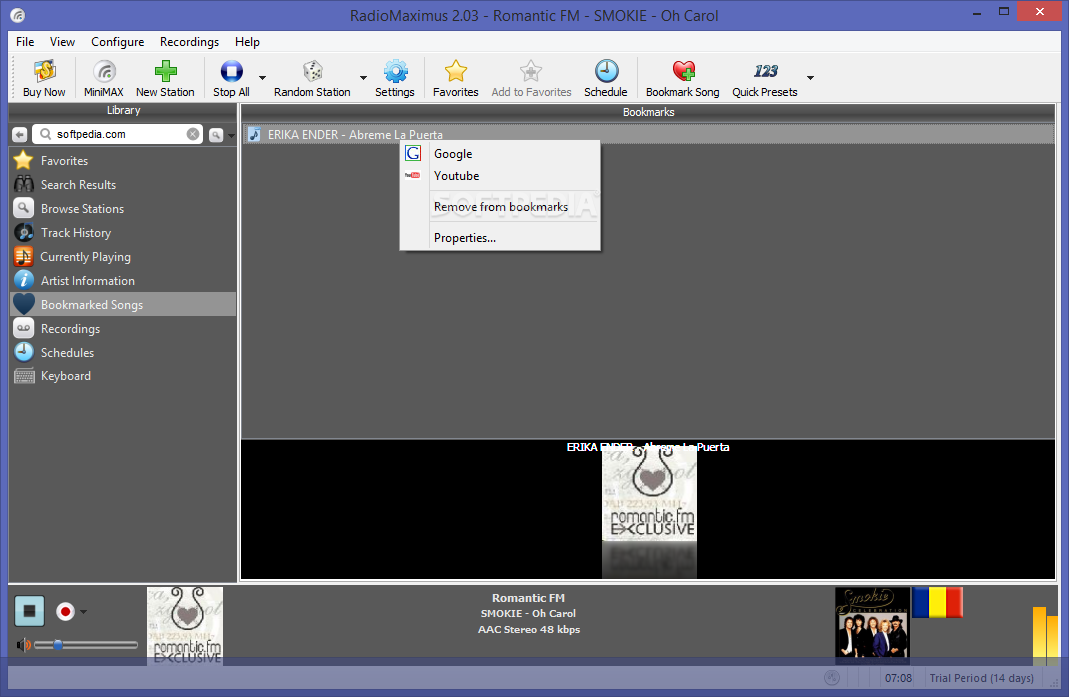Open Properties... from the context menu

pos(500,238)
